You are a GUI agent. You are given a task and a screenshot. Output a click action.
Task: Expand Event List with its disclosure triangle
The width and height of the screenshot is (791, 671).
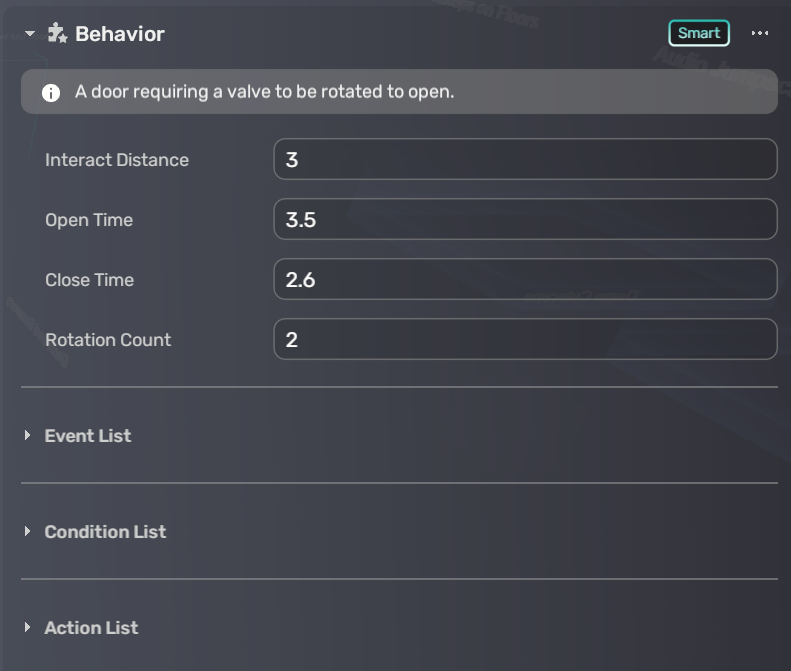[x=28, y=436]
